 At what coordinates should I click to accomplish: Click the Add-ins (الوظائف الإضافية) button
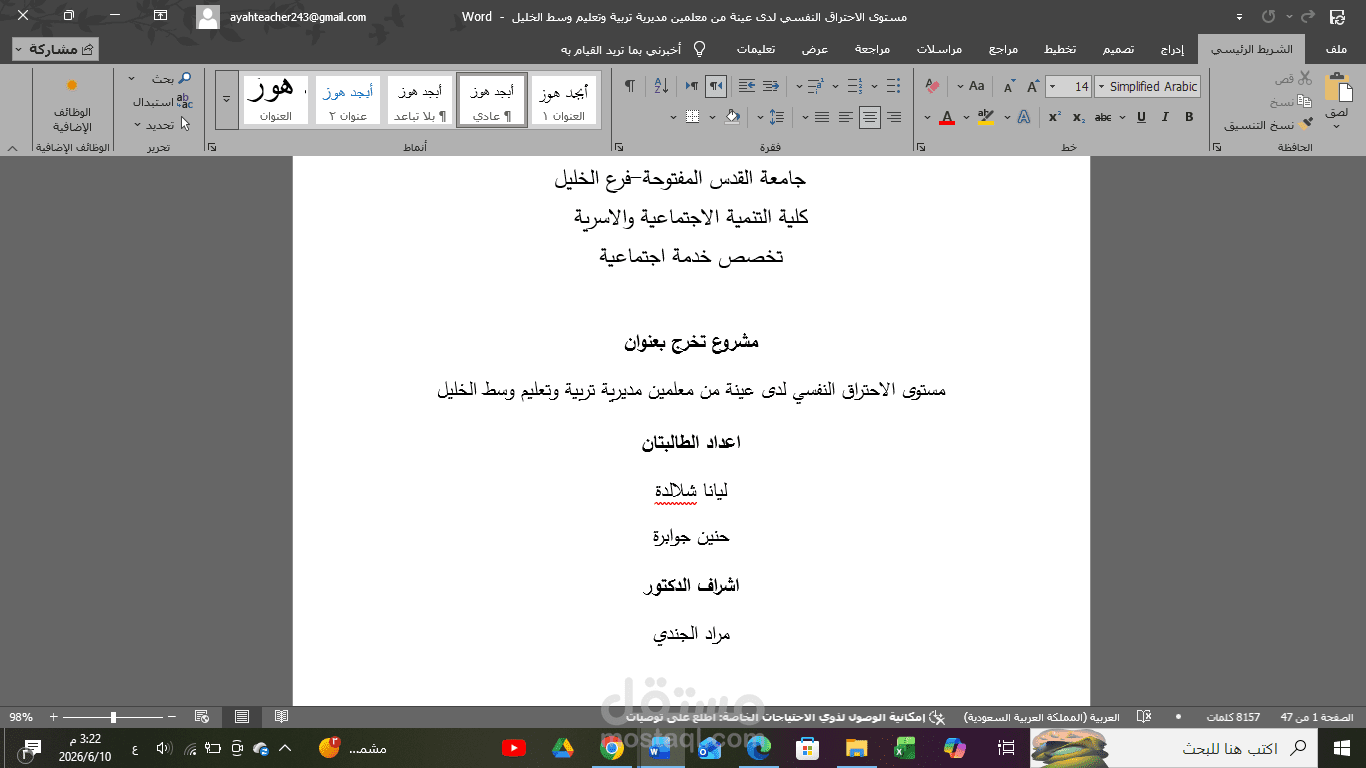click(x=72, y=106)
